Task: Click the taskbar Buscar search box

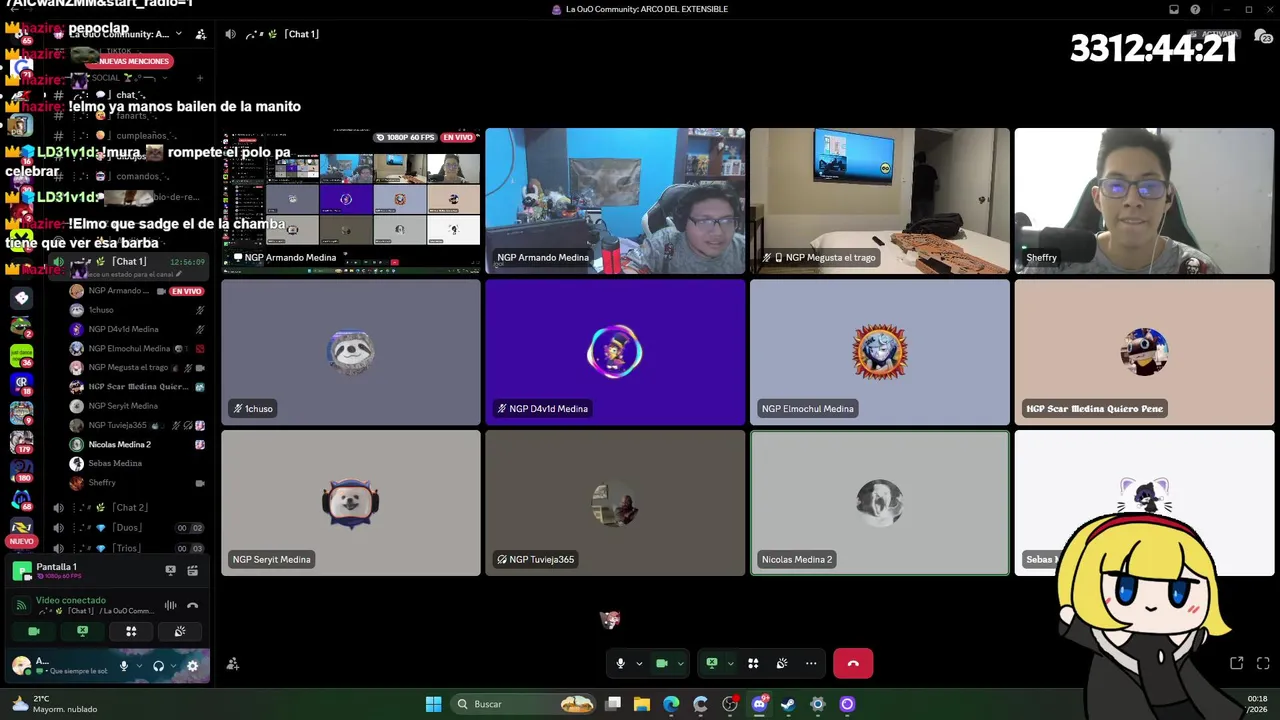Action: [525, 704]
